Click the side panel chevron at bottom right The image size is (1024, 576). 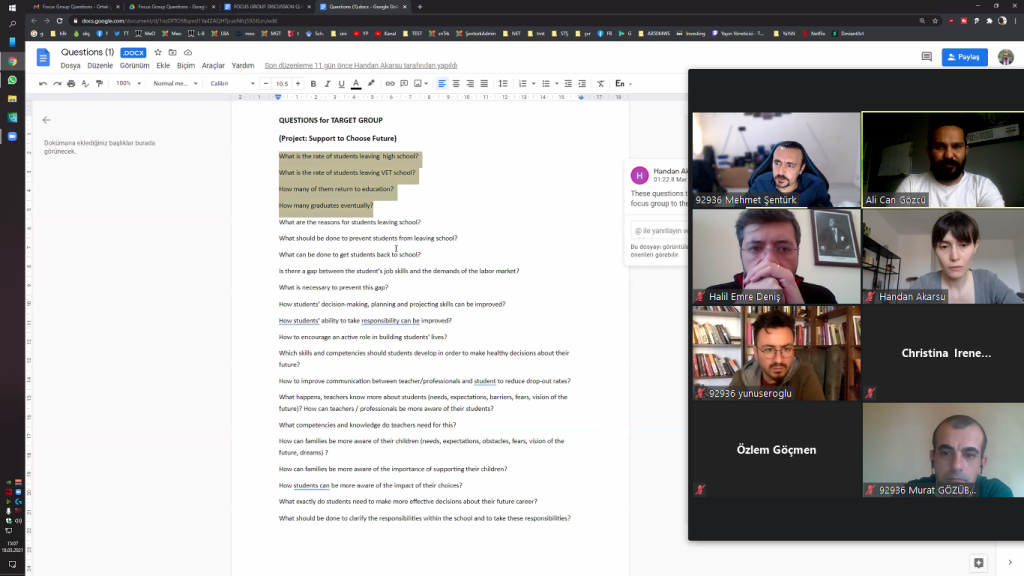[x=1010, y=562]
